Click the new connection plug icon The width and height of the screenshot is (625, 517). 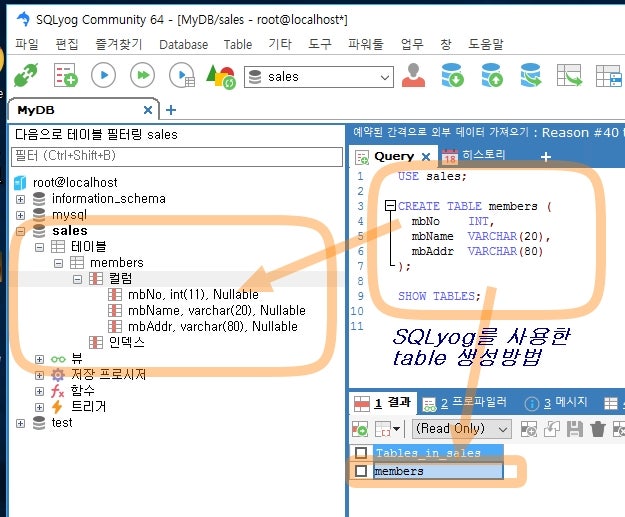[x=26, y=75]
